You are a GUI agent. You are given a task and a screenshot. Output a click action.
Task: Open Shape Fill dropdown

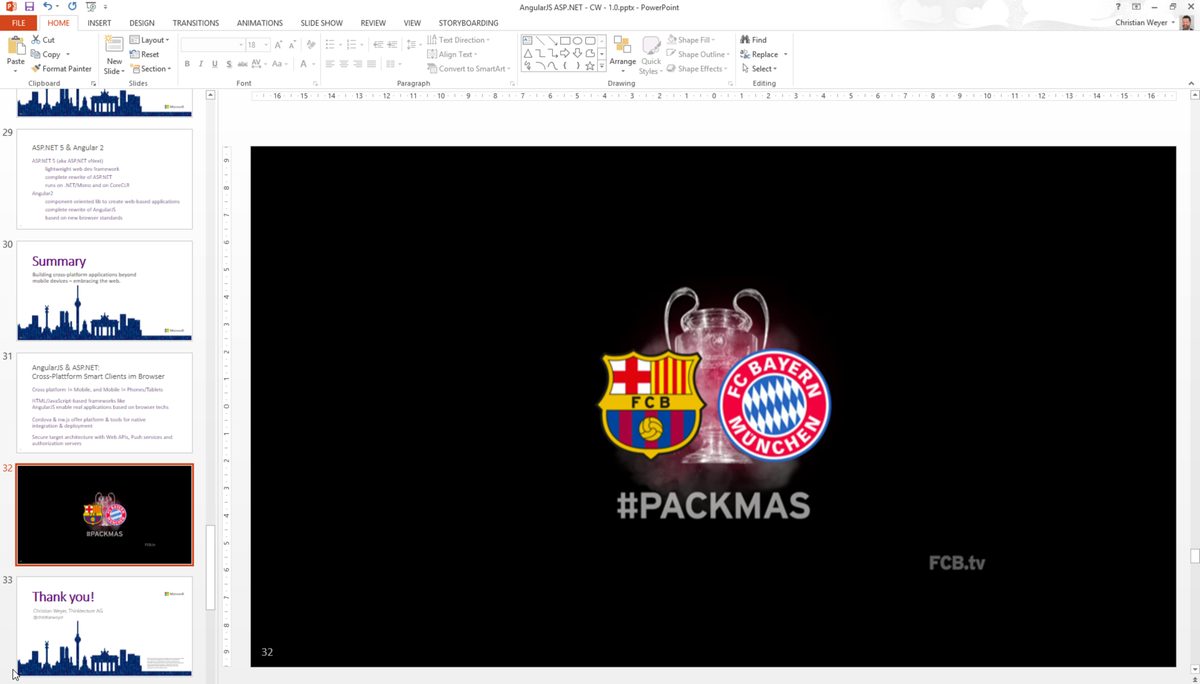(691, 40)
